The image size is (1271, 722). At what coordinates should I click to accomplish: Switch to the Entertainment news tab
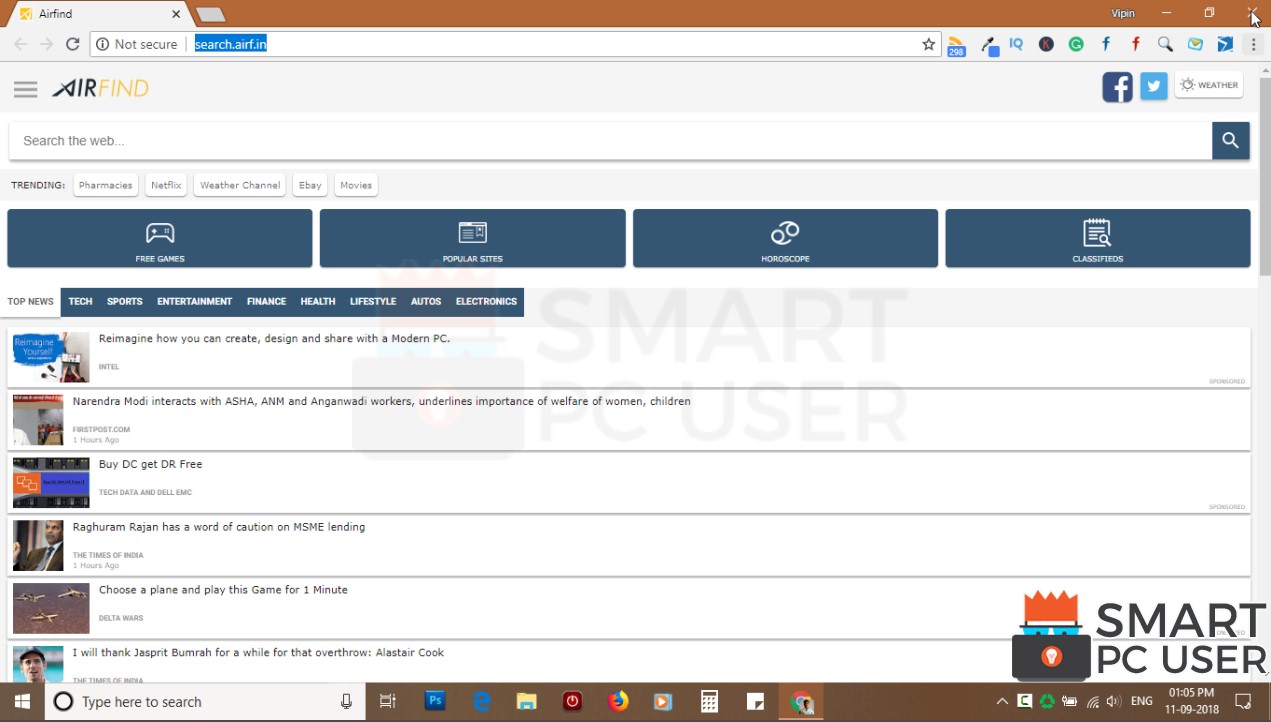click(x=194, y=302)
